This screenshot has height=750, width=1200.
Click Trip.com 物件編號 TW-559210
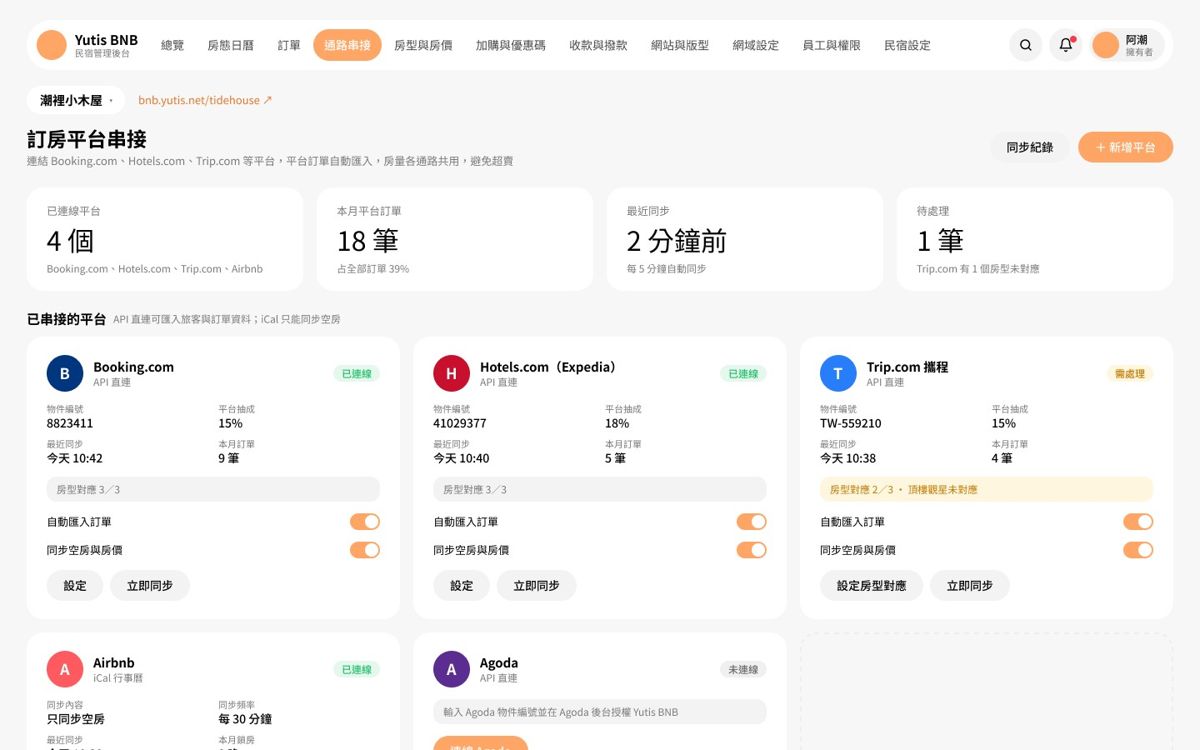click(x=851, y=423)
